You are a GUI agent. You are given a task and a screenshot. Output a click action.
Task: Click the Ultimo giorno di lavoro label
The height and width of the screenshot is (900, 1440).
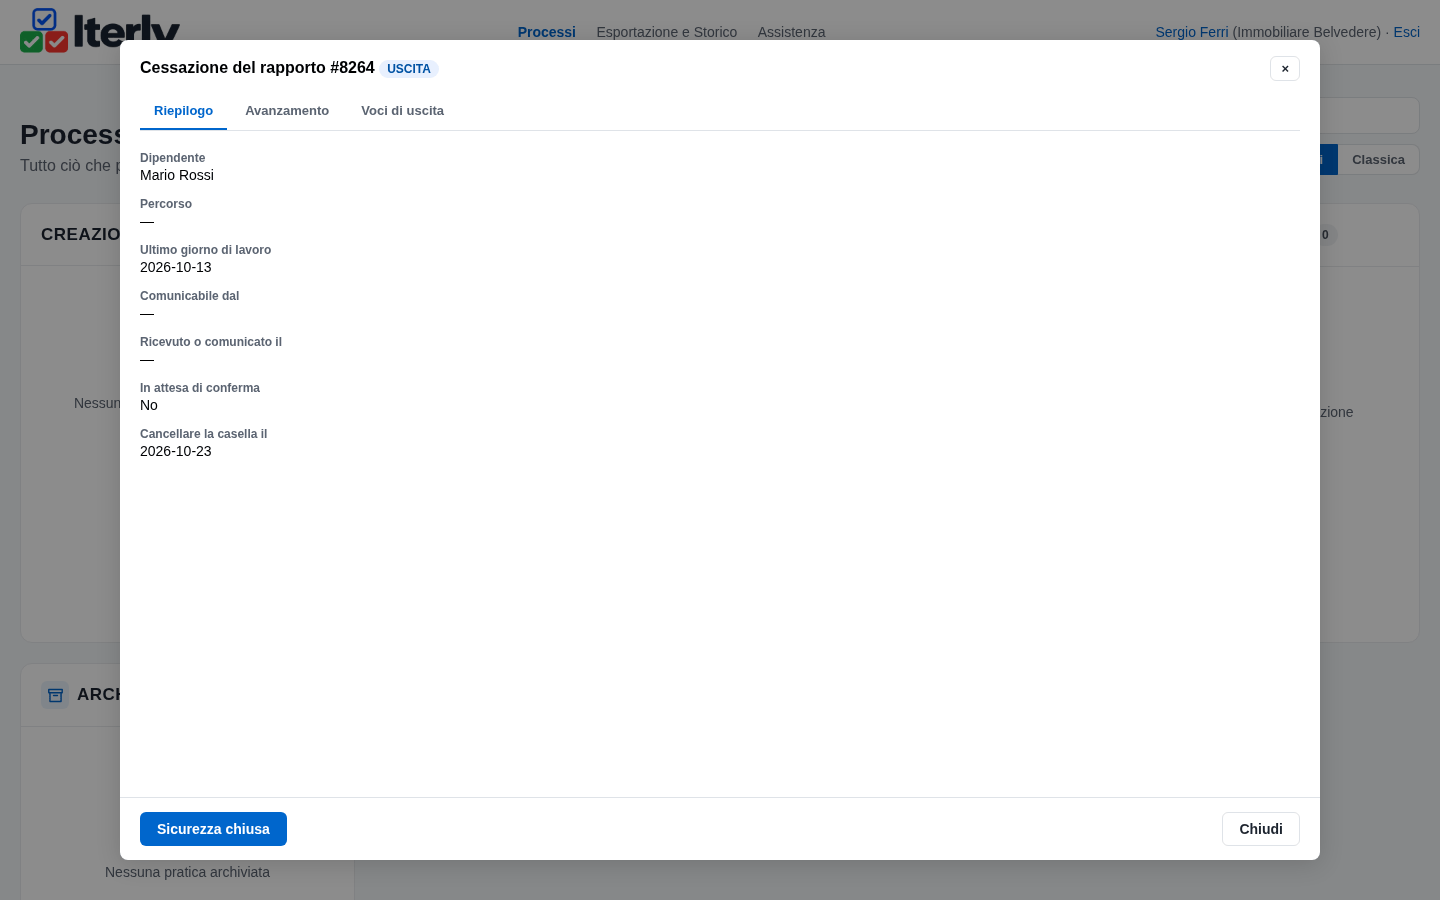(x=205, y=250)
